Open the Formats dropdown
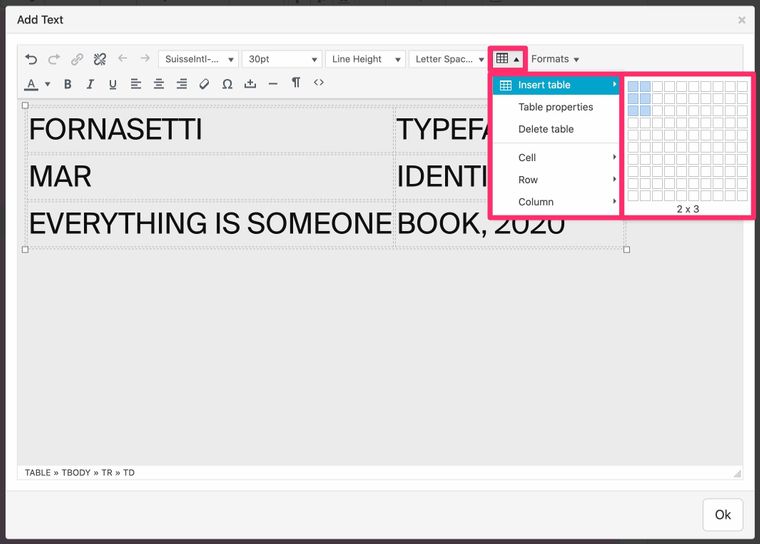The height and width of the screenshot is (544, 760). coord(555,59)
